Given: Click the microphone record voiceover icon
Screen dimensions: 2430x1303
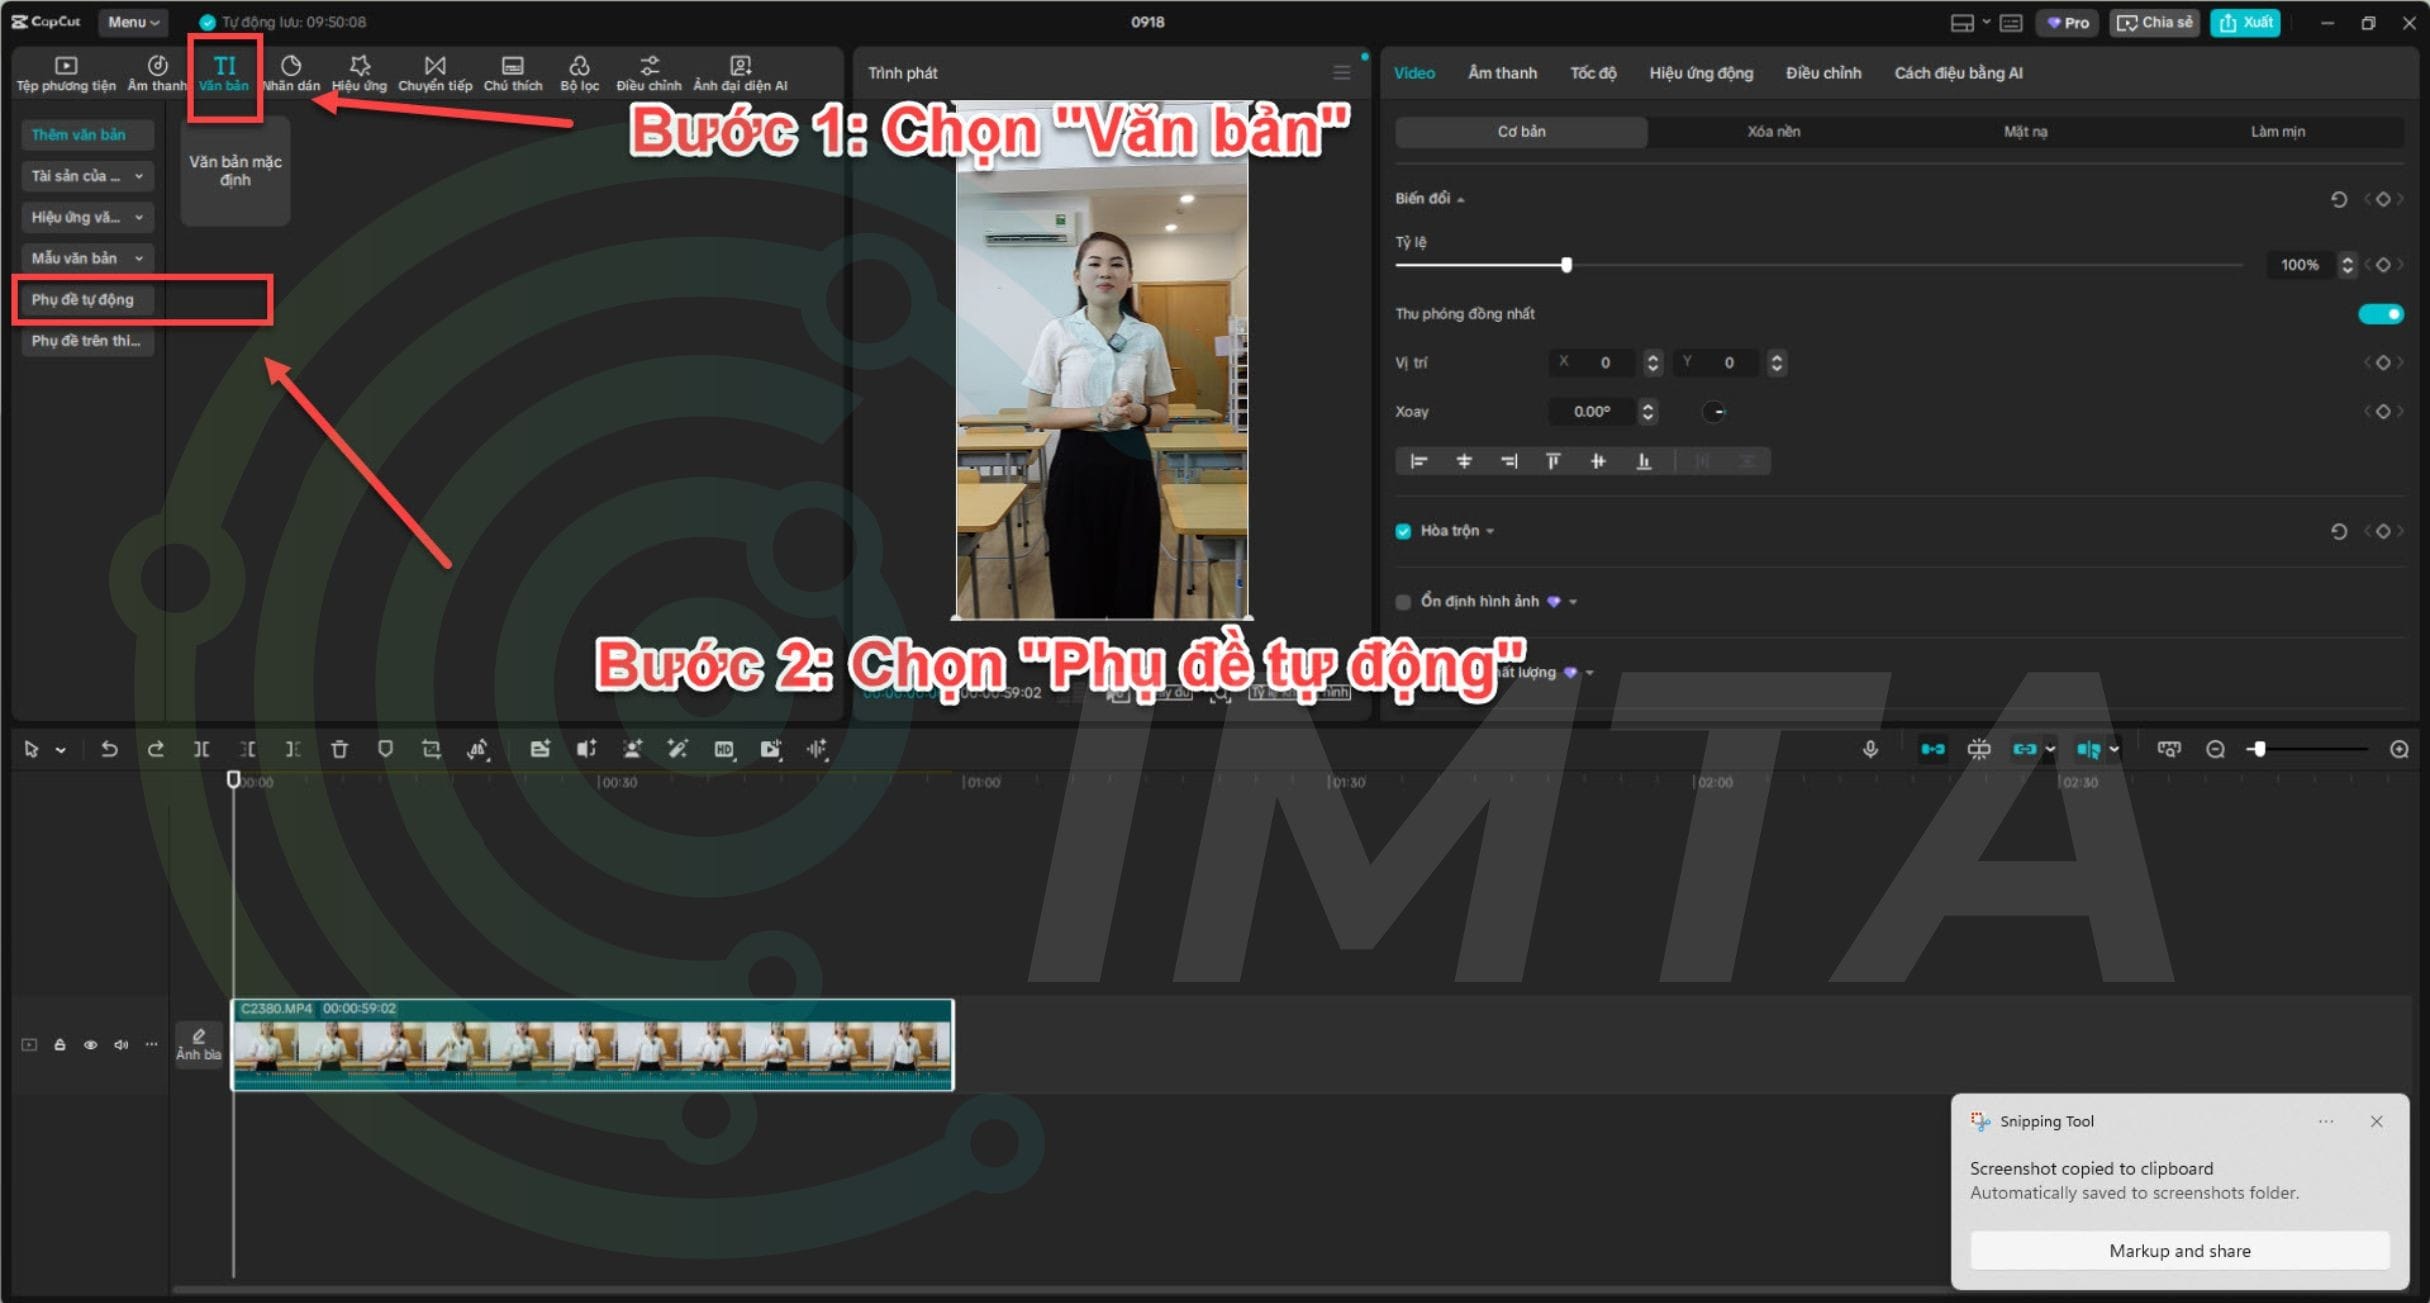Looking at the screenshot, I should point(1870,749).
